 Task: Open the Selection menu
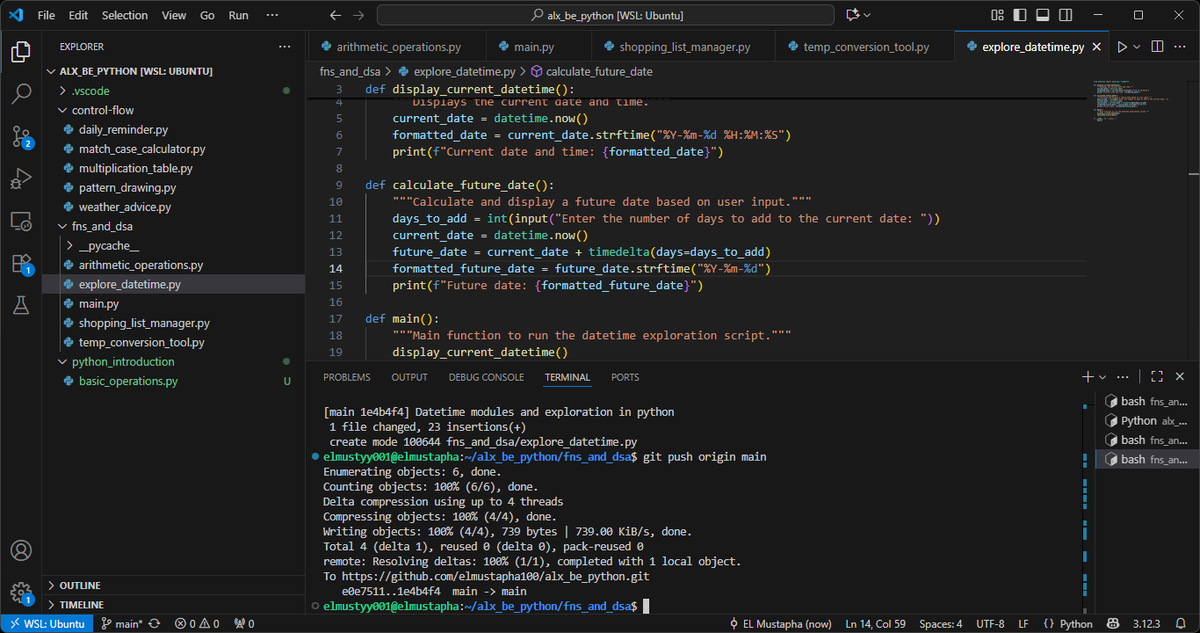125,16
